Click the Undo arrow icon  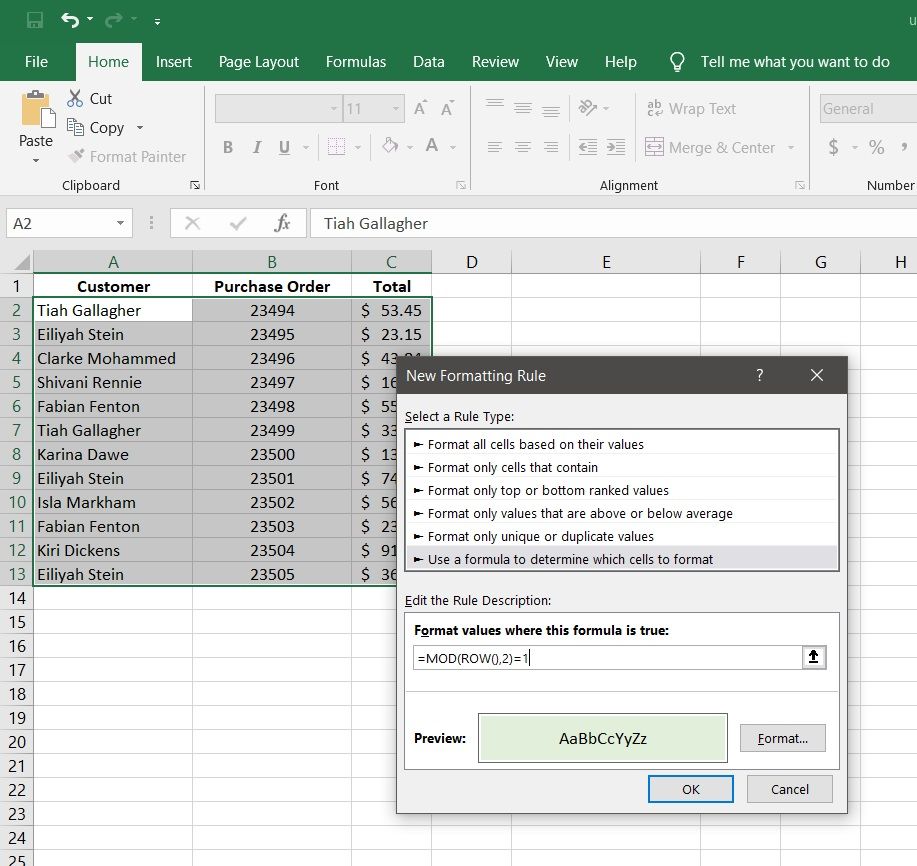[x=69, y=20]
